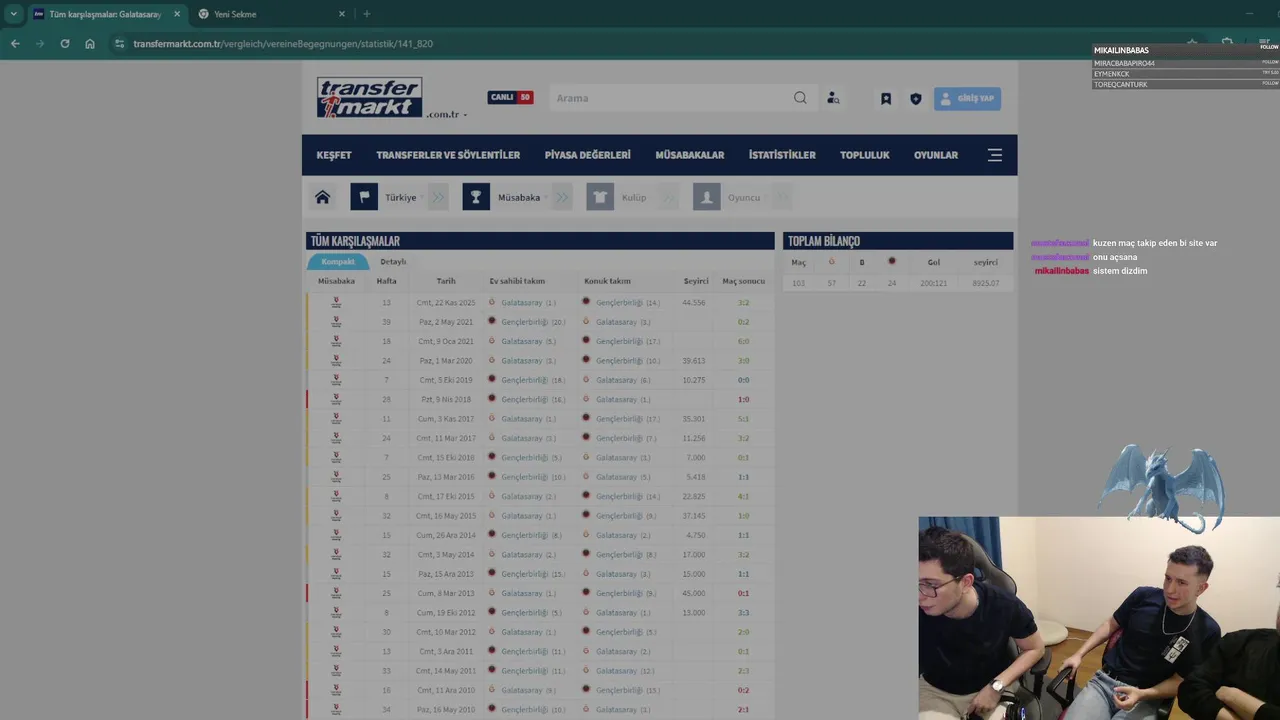The image size is (1280, 720).
Task: Open match result 4:1 from 17 Eki 2015
Action: (743, 496)
